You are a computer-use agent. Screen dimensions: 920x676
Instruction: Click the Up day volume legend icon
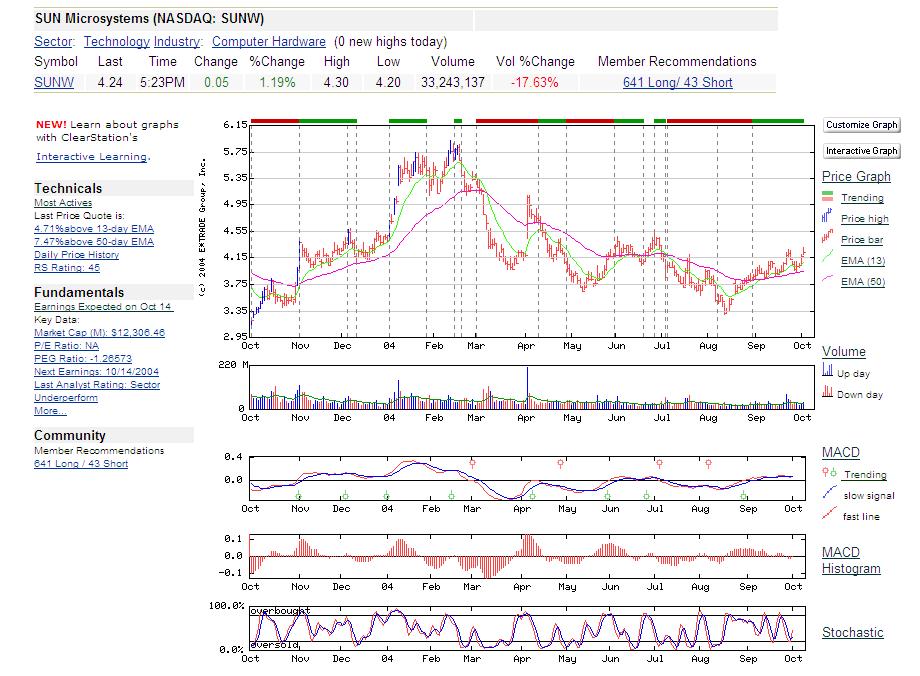[828, 372]
